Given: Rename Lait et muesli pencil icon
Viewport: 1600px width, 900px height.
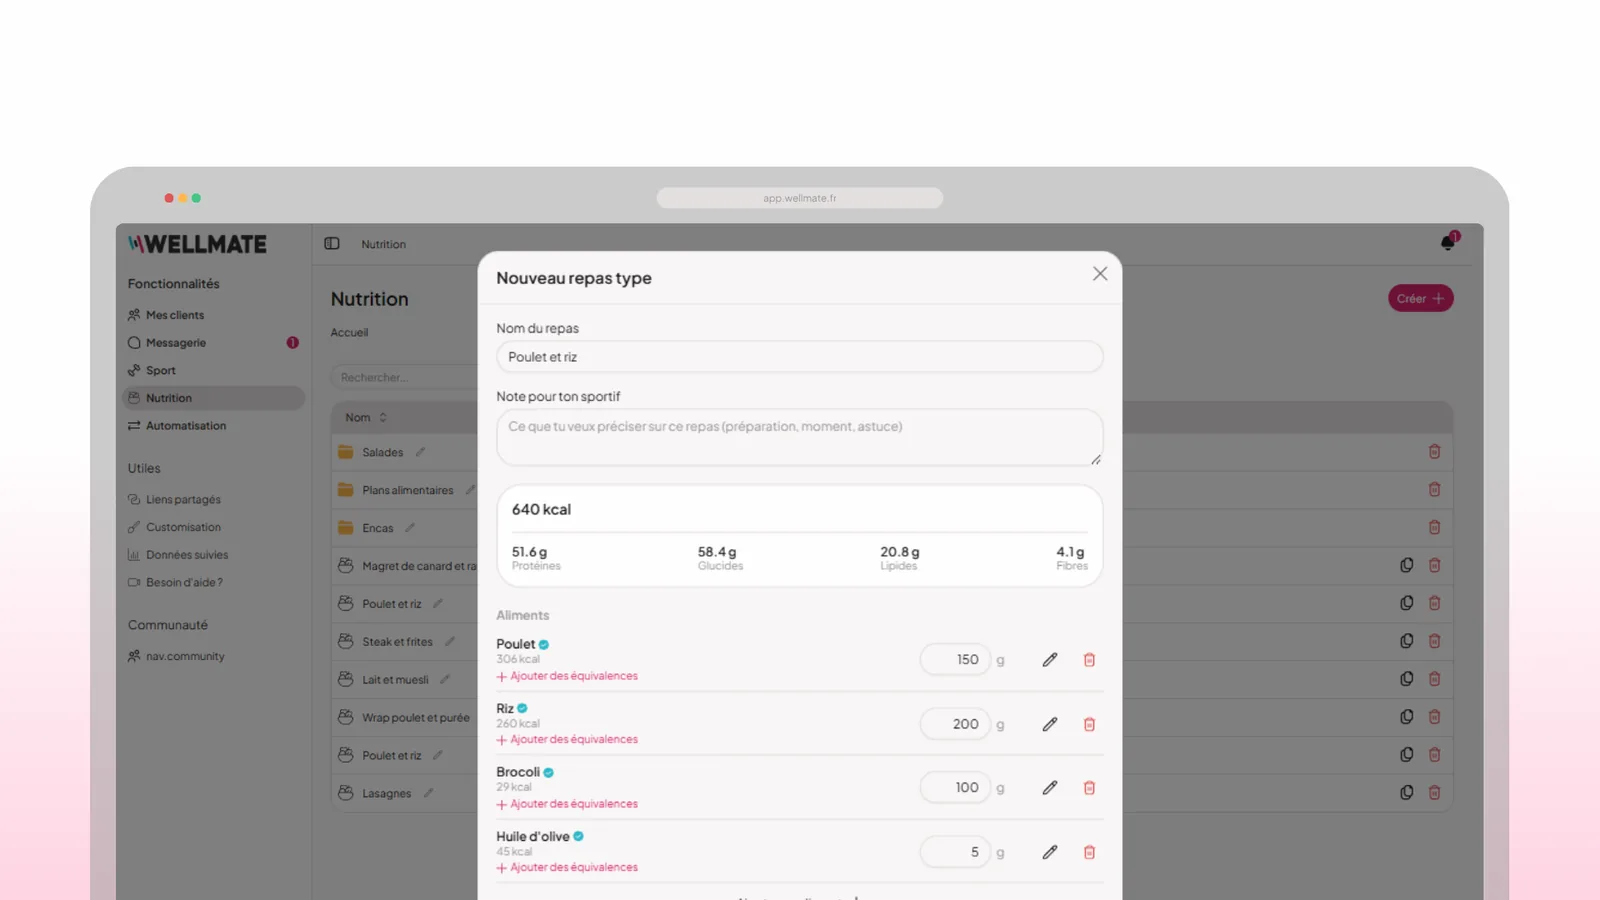Looking at the screenshot, I should tap(445, 680).
